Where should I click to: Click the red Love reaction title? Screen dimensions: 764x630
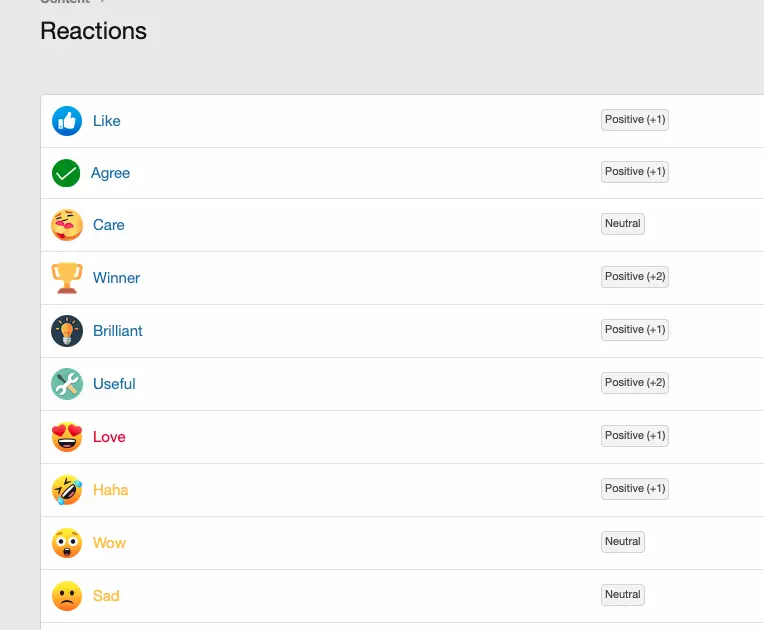click(109, 437)
